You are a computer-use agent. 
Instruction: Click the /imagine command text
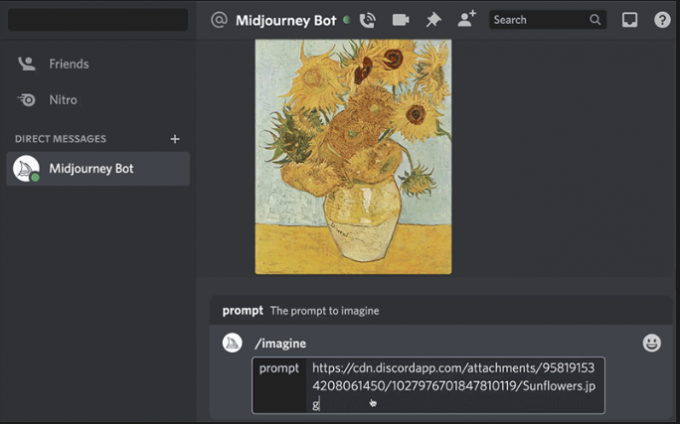pos(280,343)
